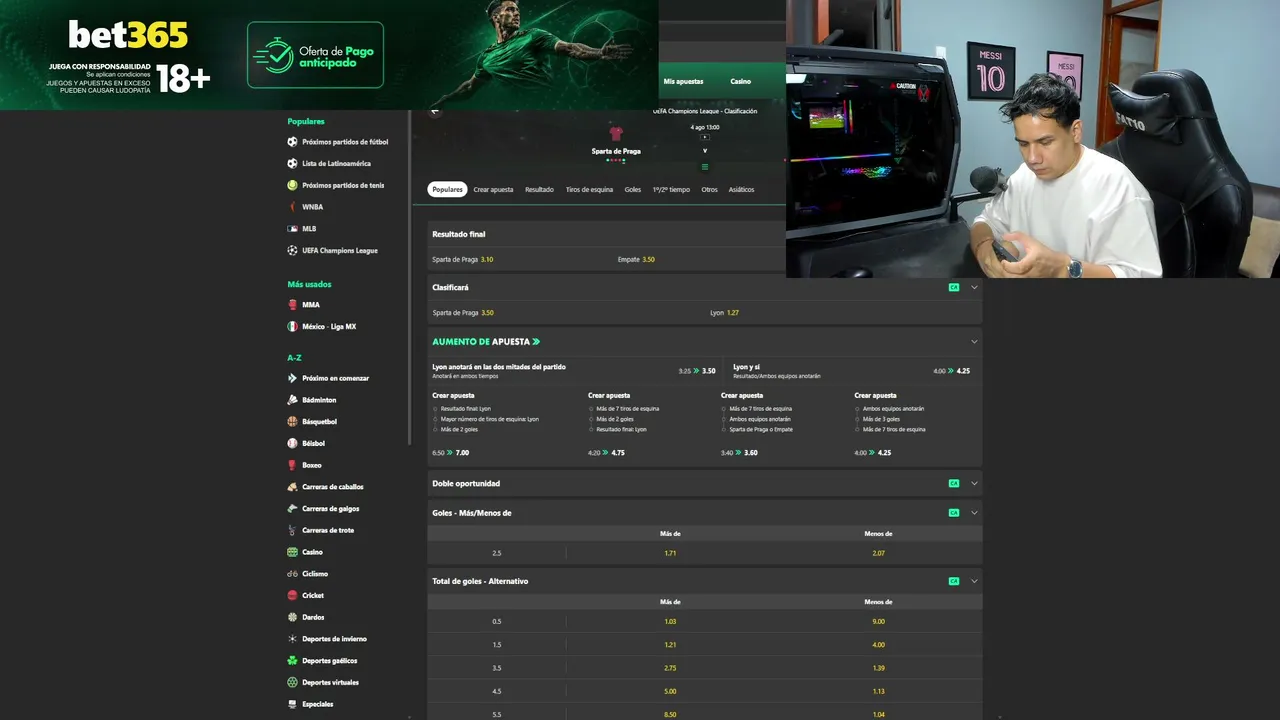Click the Carreras de trote icon
The height and width of the screenshot is (720, 1280).
pos(292,530)
